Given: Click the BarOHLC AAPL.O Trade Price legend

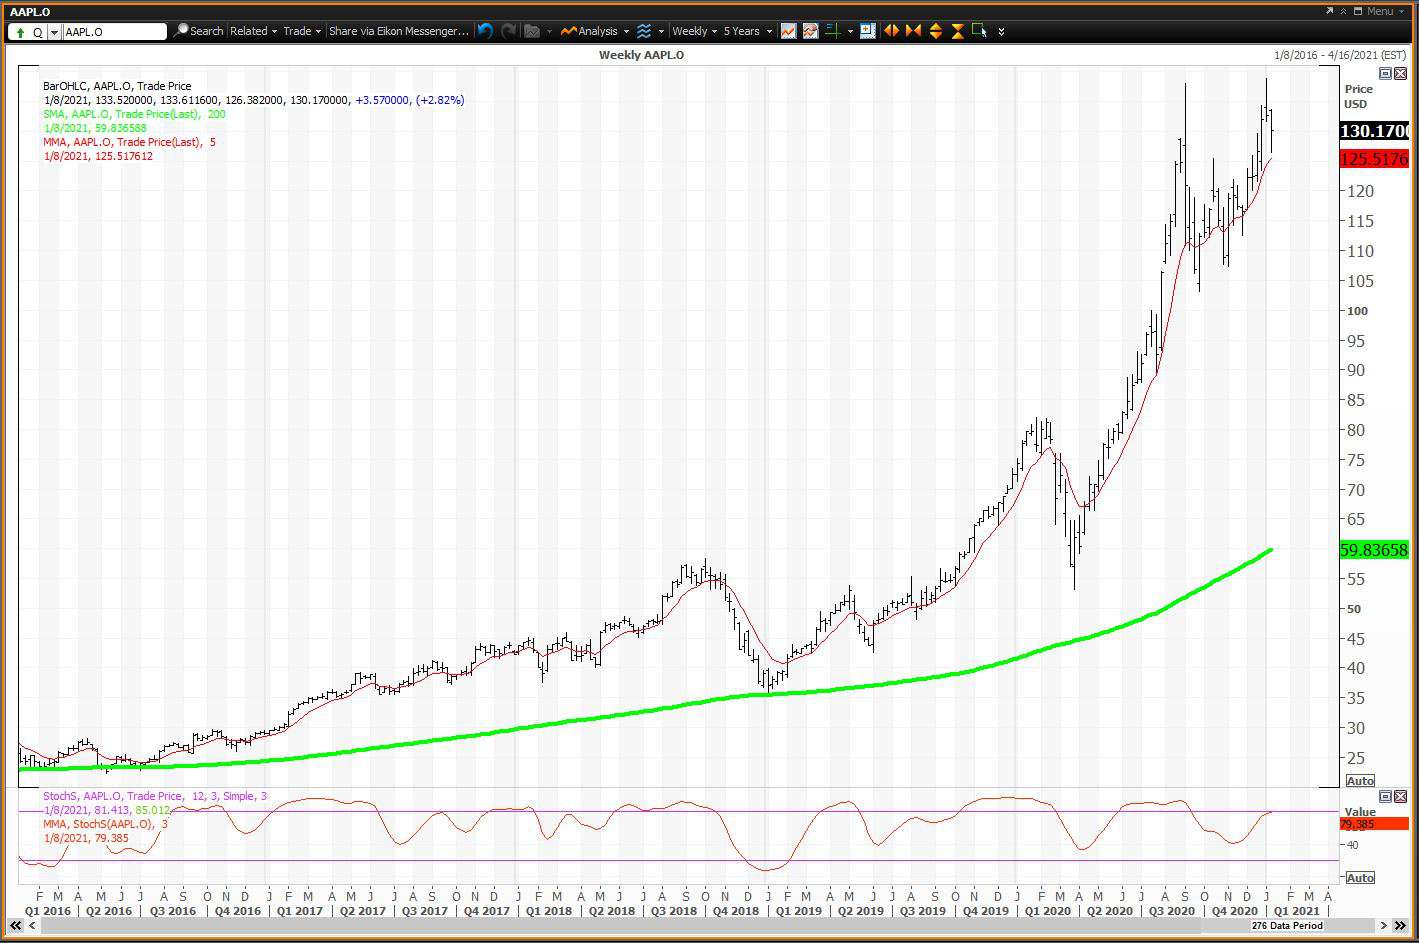Looking at the screenshot, I should [117, 86].
